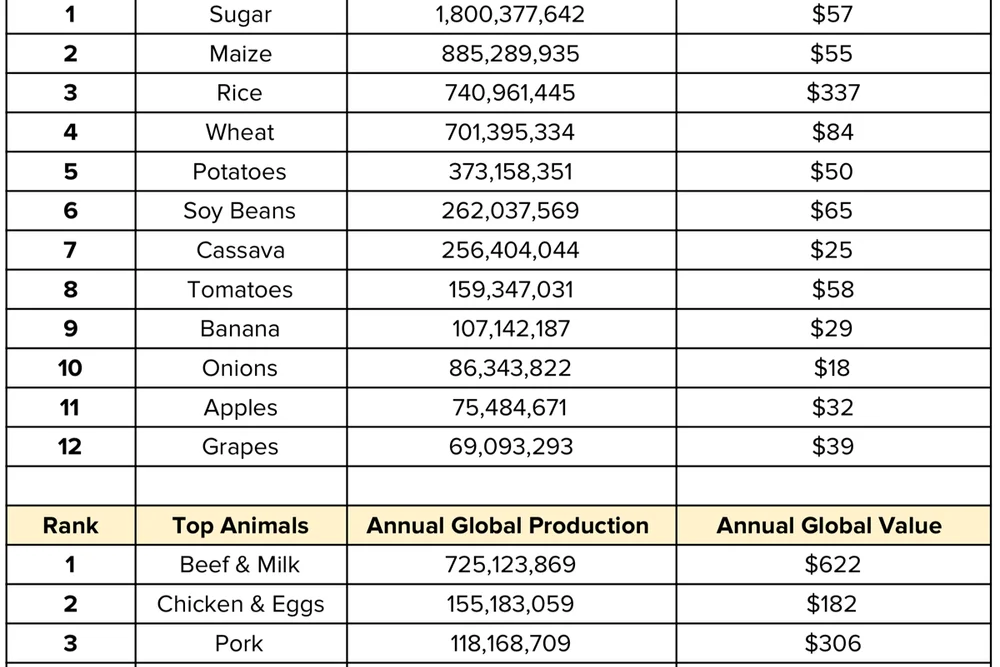
Task: Click the Pork value cell showing $306
Action: tap(832, 643)
